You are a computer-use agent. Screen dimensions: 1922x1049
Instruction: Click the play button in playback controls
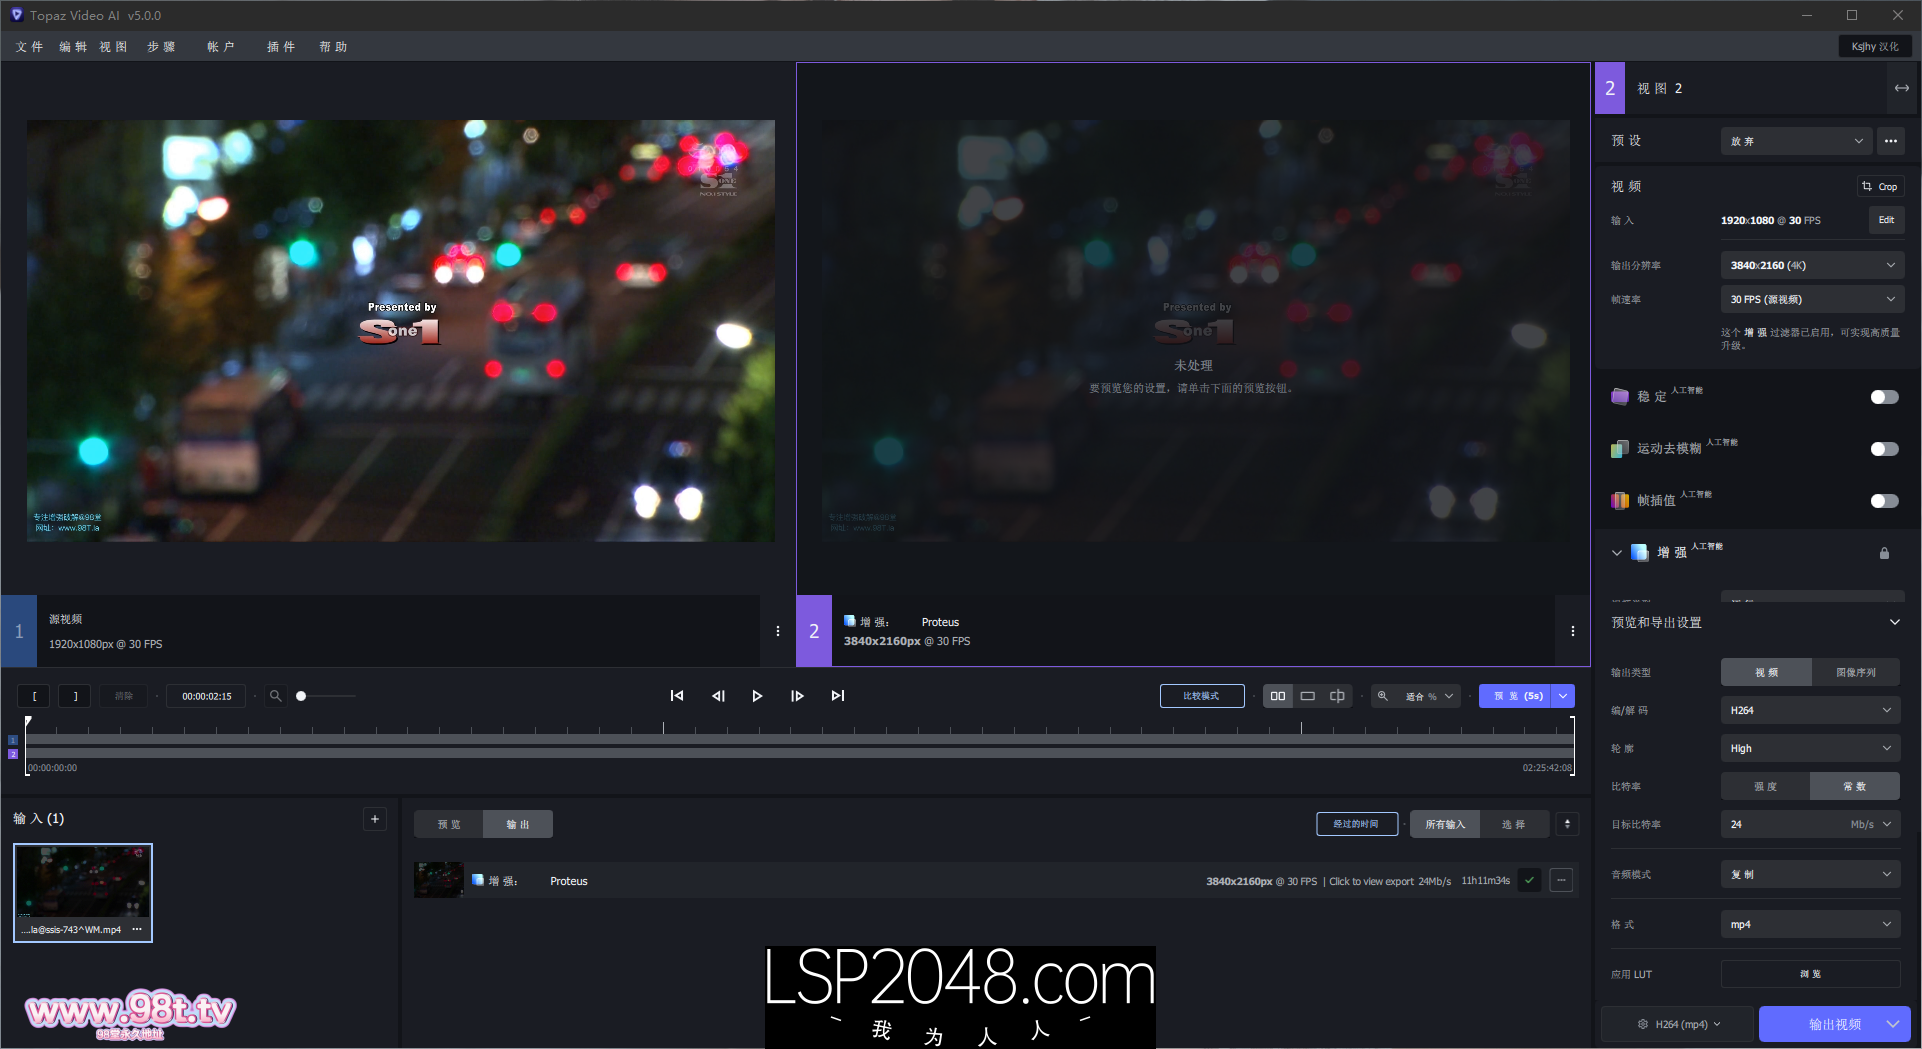tap(757, 696)
